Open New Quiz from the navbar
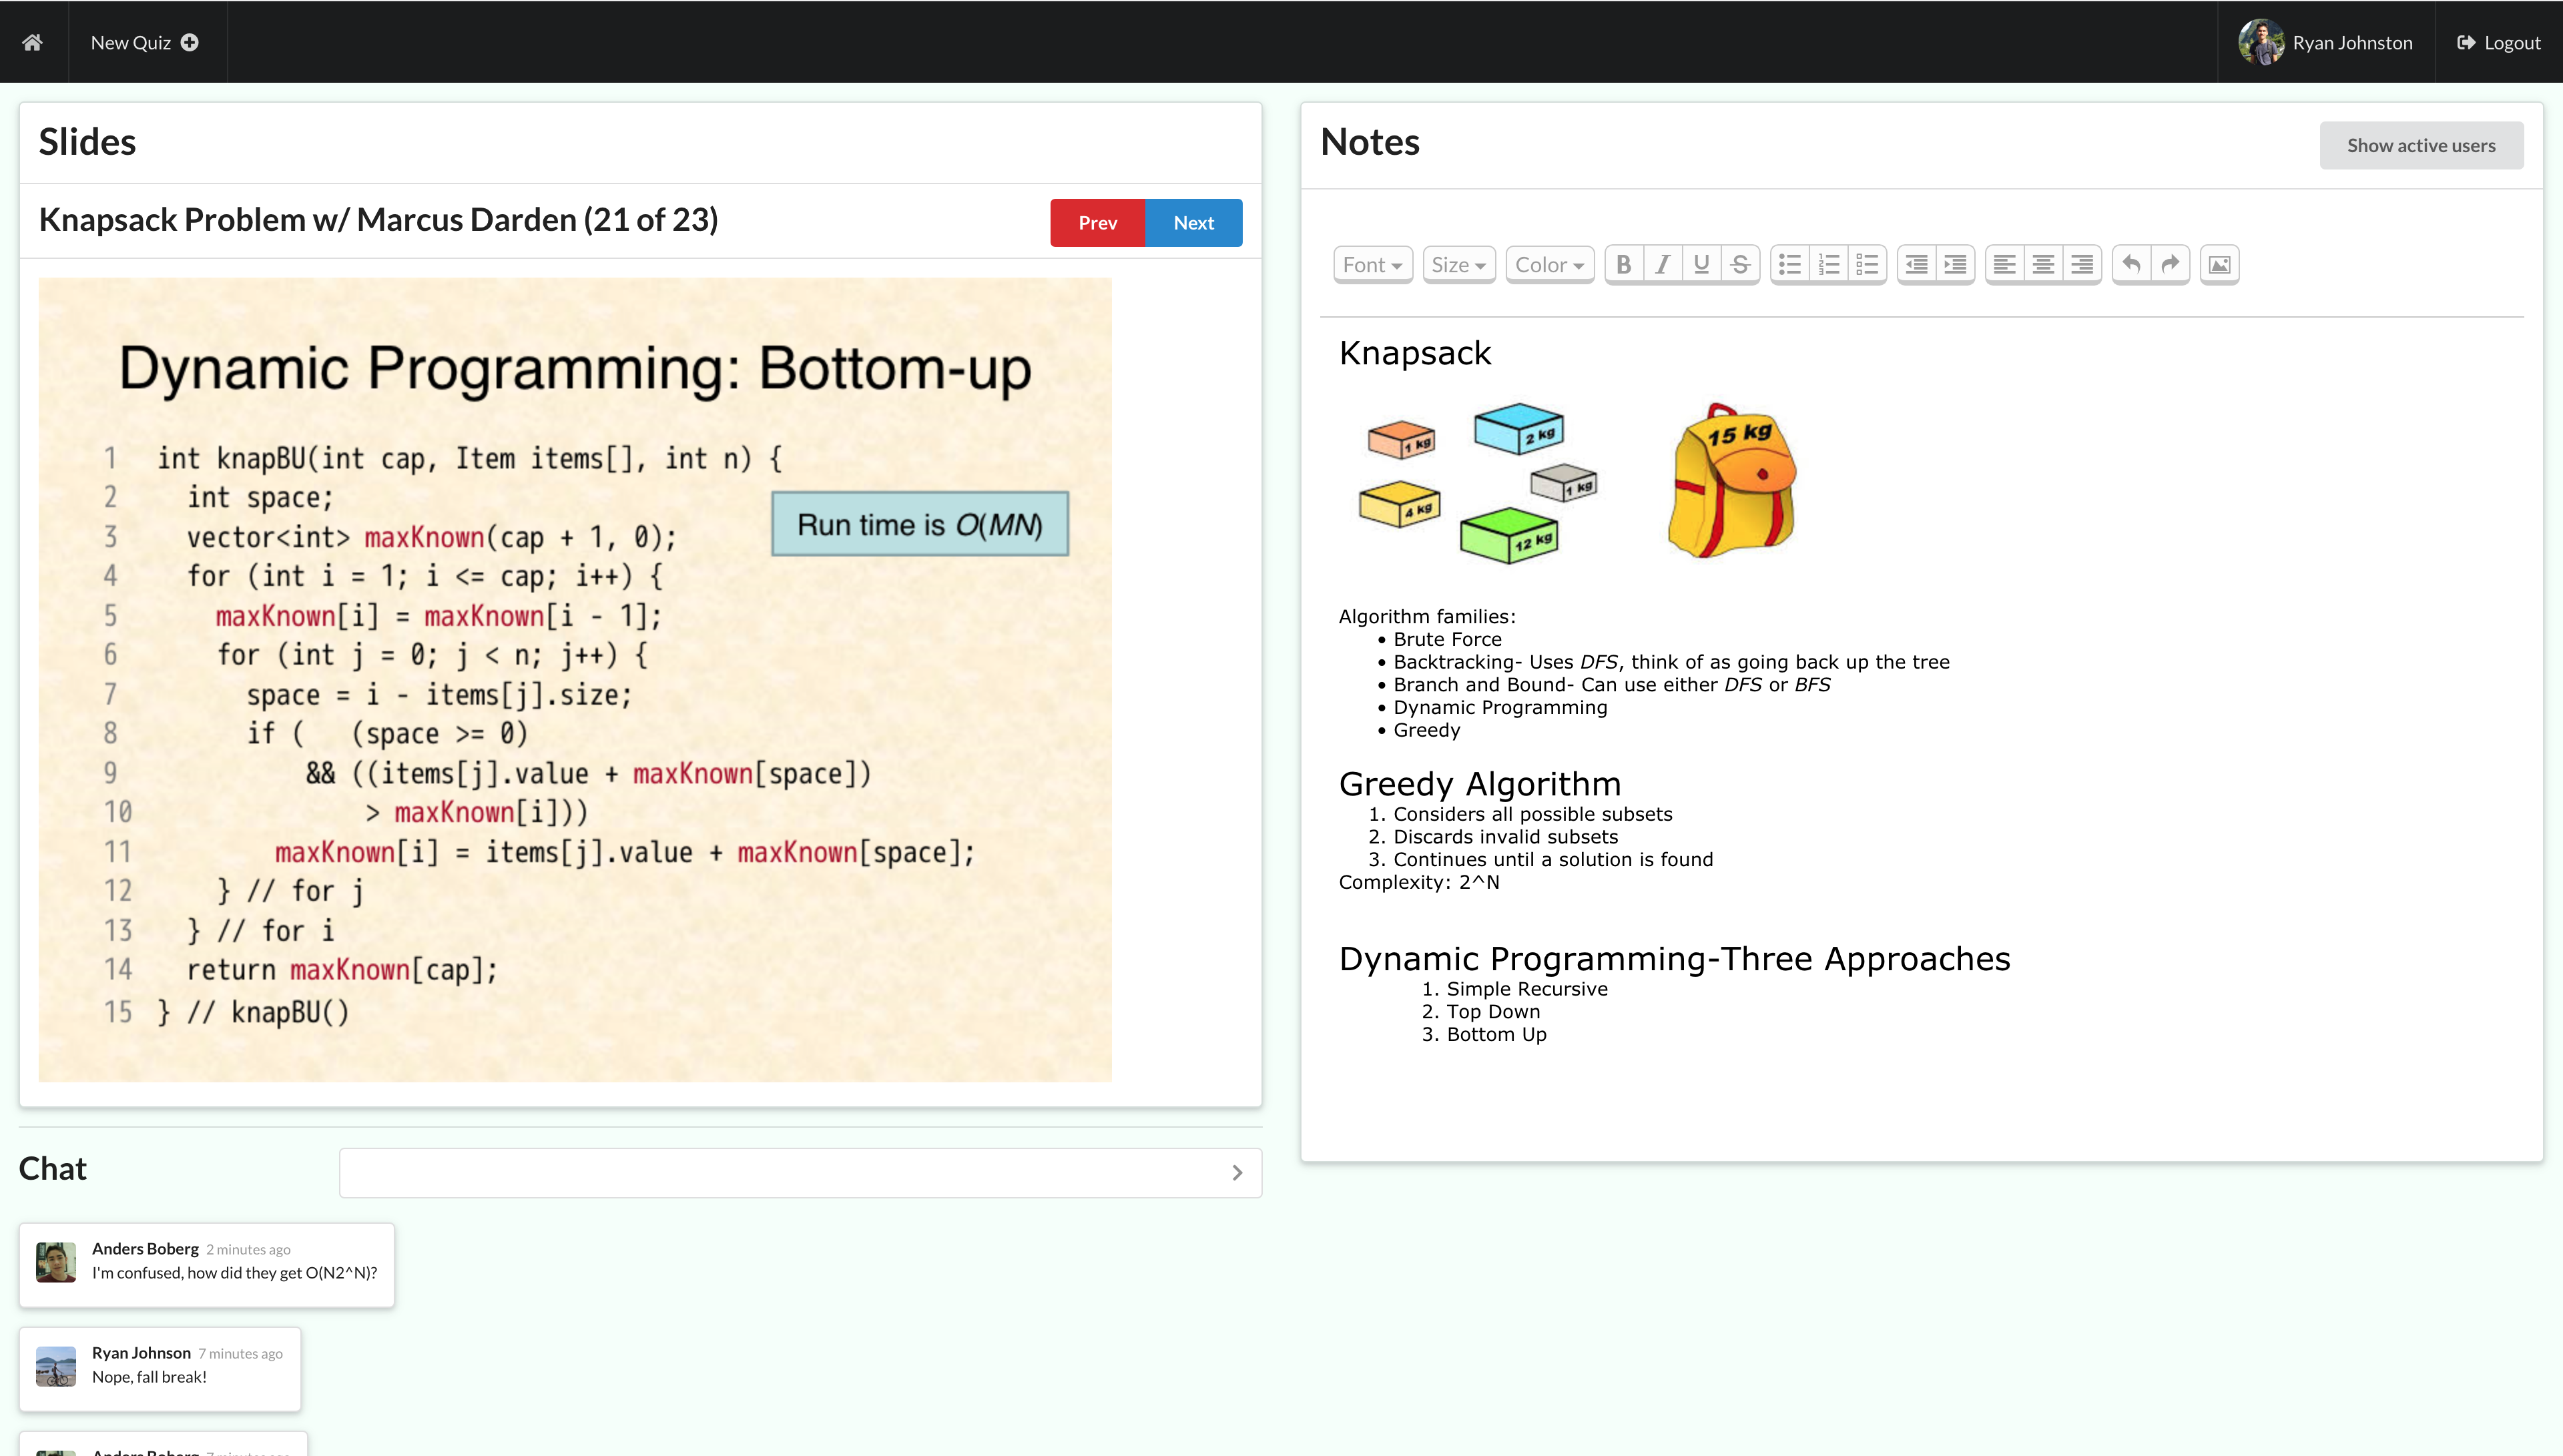This screenshot has height=1456, width=2563. pyautogui.click(x=145, y=42)
